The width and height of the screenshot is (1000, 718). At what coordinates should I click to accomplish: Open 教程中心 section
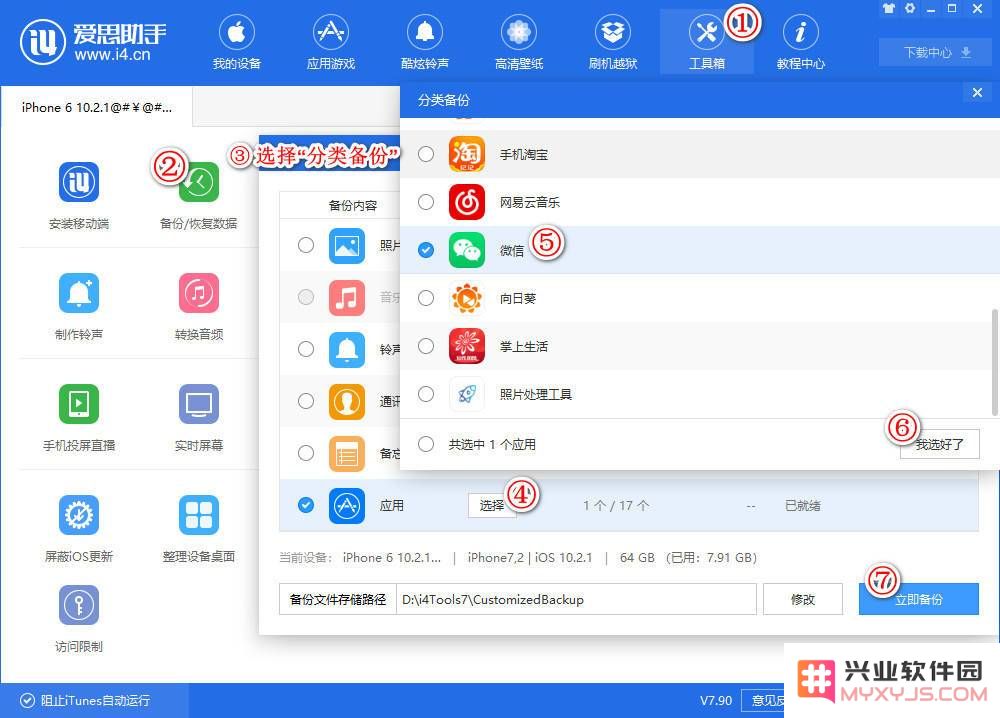point(800,42)
